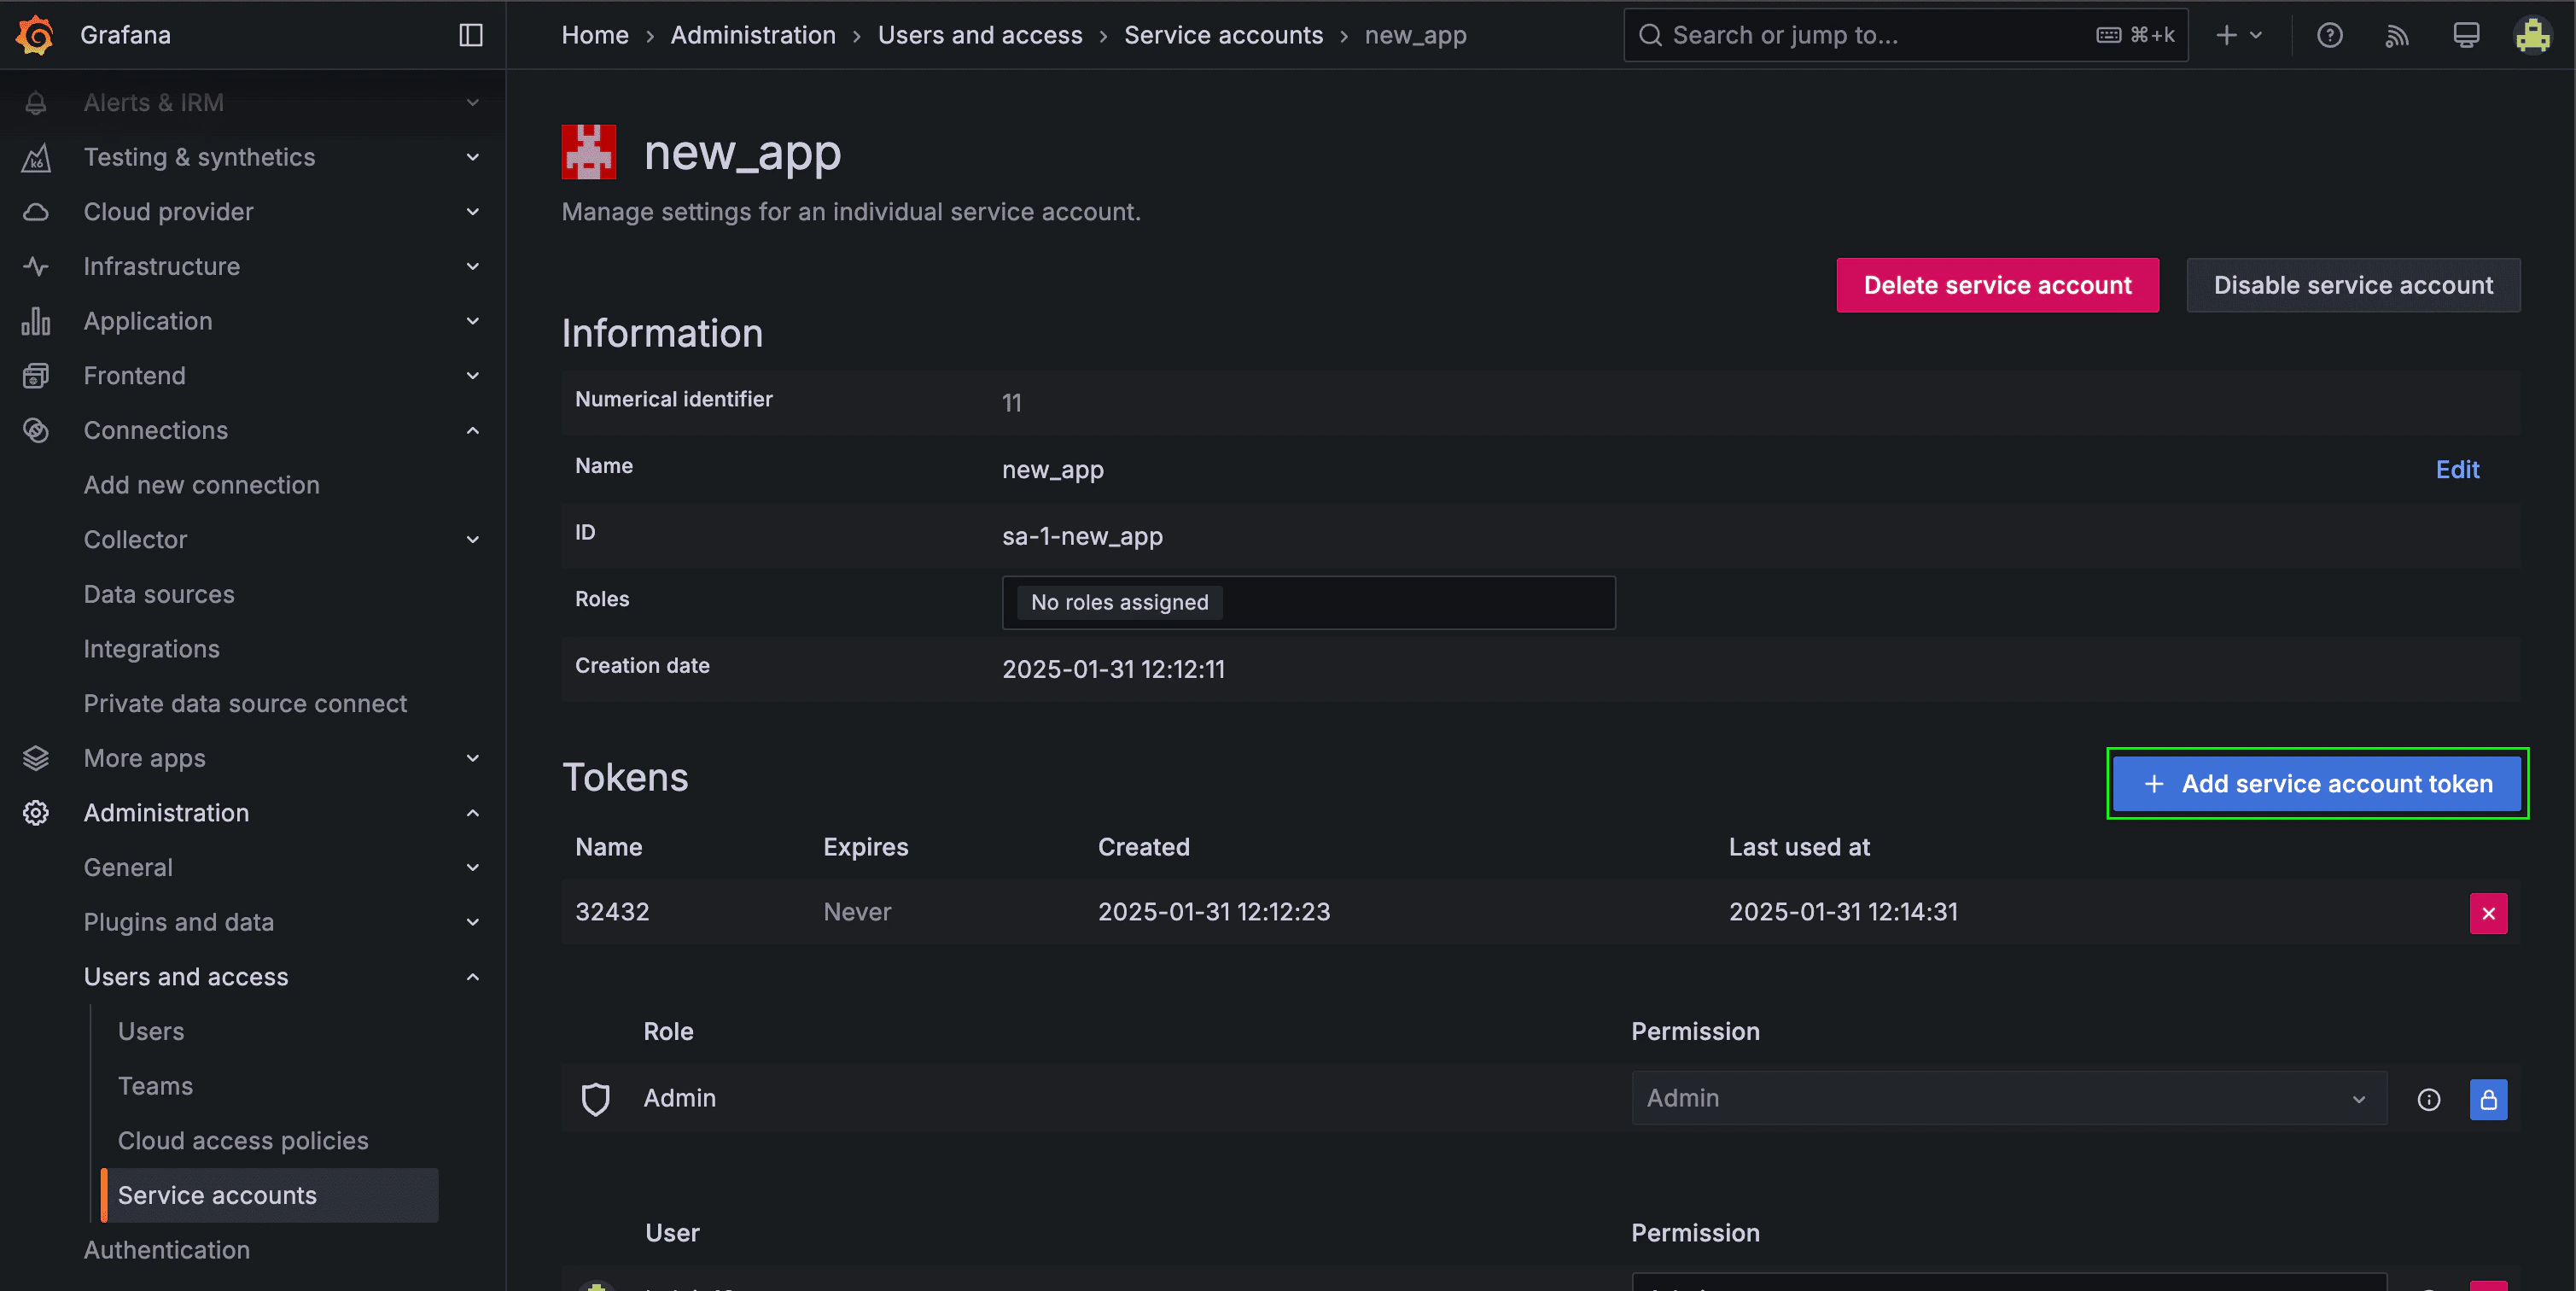This screenshot has height=1291, width=2576.
Task: Open the help question mark icon
Action: (x=2329, y=35)
